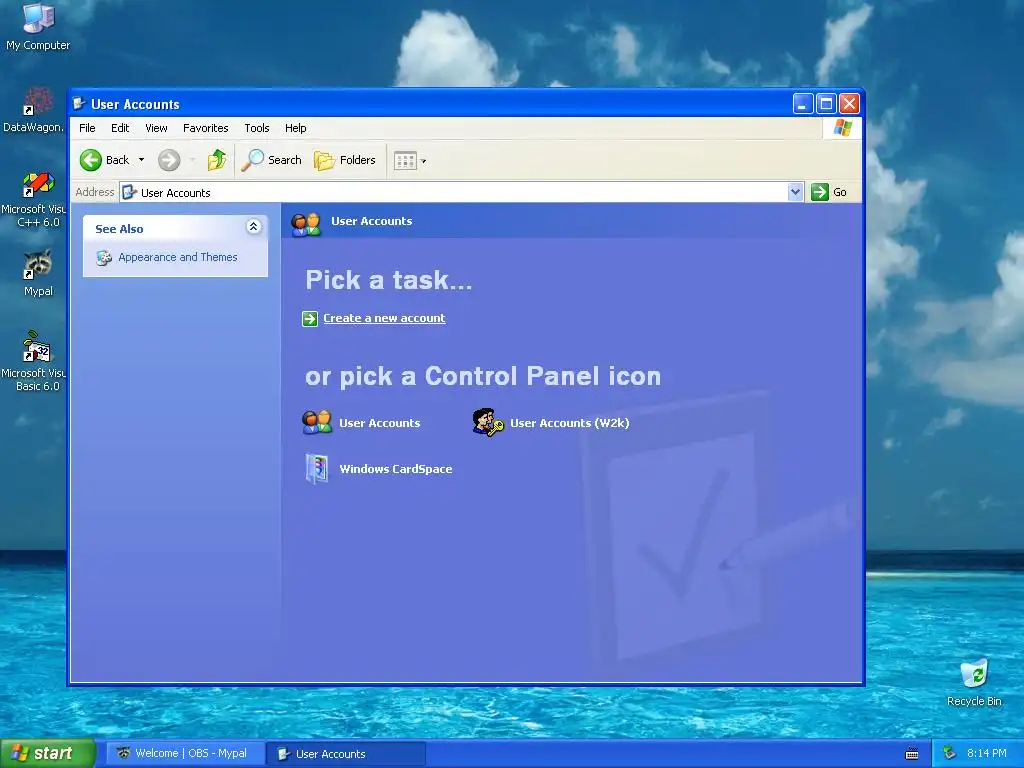1024x768 pixels.
Task: Click the User Accounts (W2k) label
Action: coord(569,423)
